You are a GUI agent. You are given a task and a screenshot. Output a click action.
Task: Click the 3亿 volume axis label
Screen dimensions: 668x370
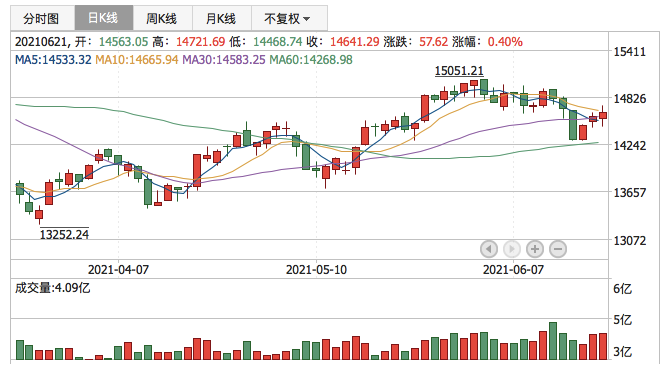[x=622, y=352]
